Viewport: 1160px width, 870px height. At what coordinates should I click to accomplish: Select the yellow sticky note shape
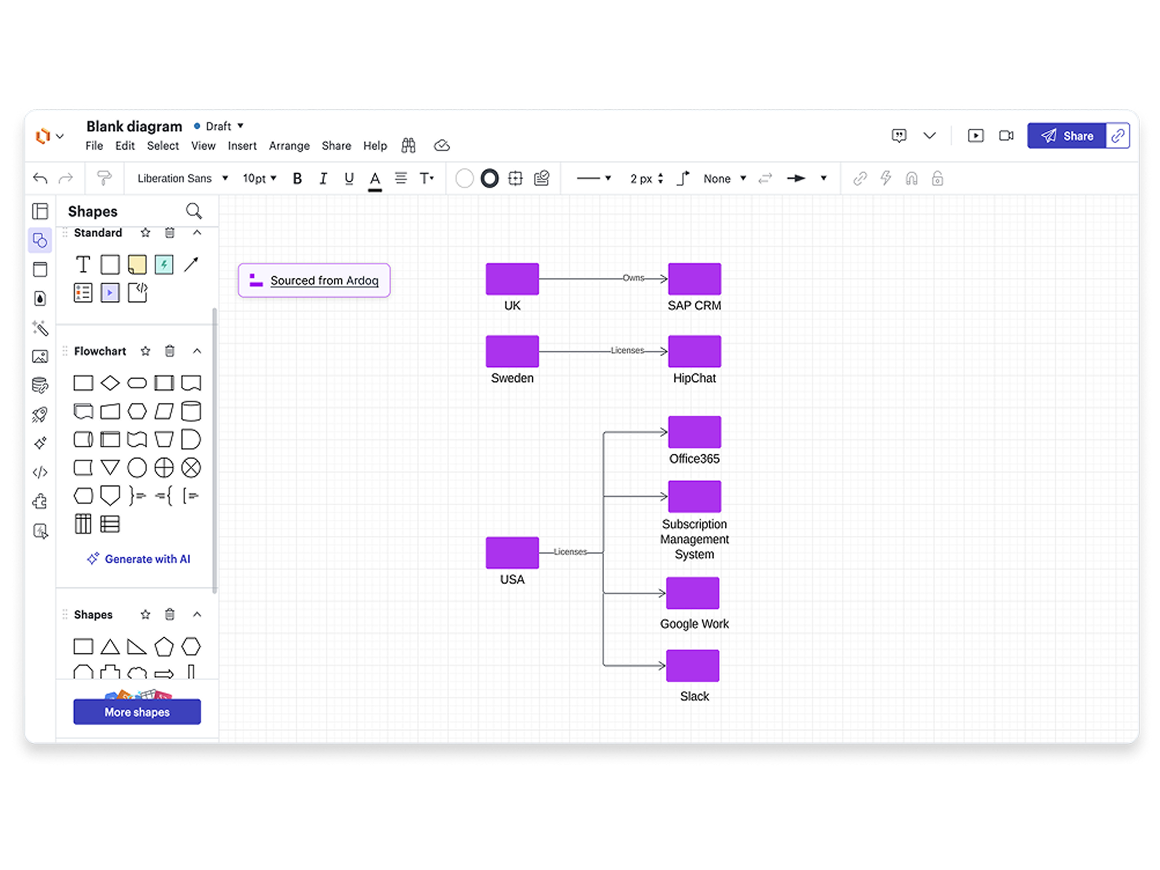point(137,264)
